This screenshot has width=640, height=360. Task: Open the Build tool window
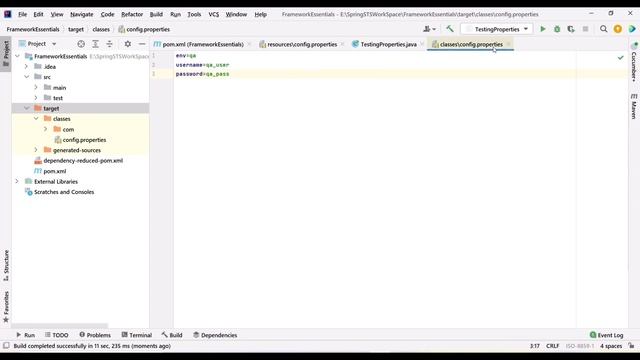(172, 335)
